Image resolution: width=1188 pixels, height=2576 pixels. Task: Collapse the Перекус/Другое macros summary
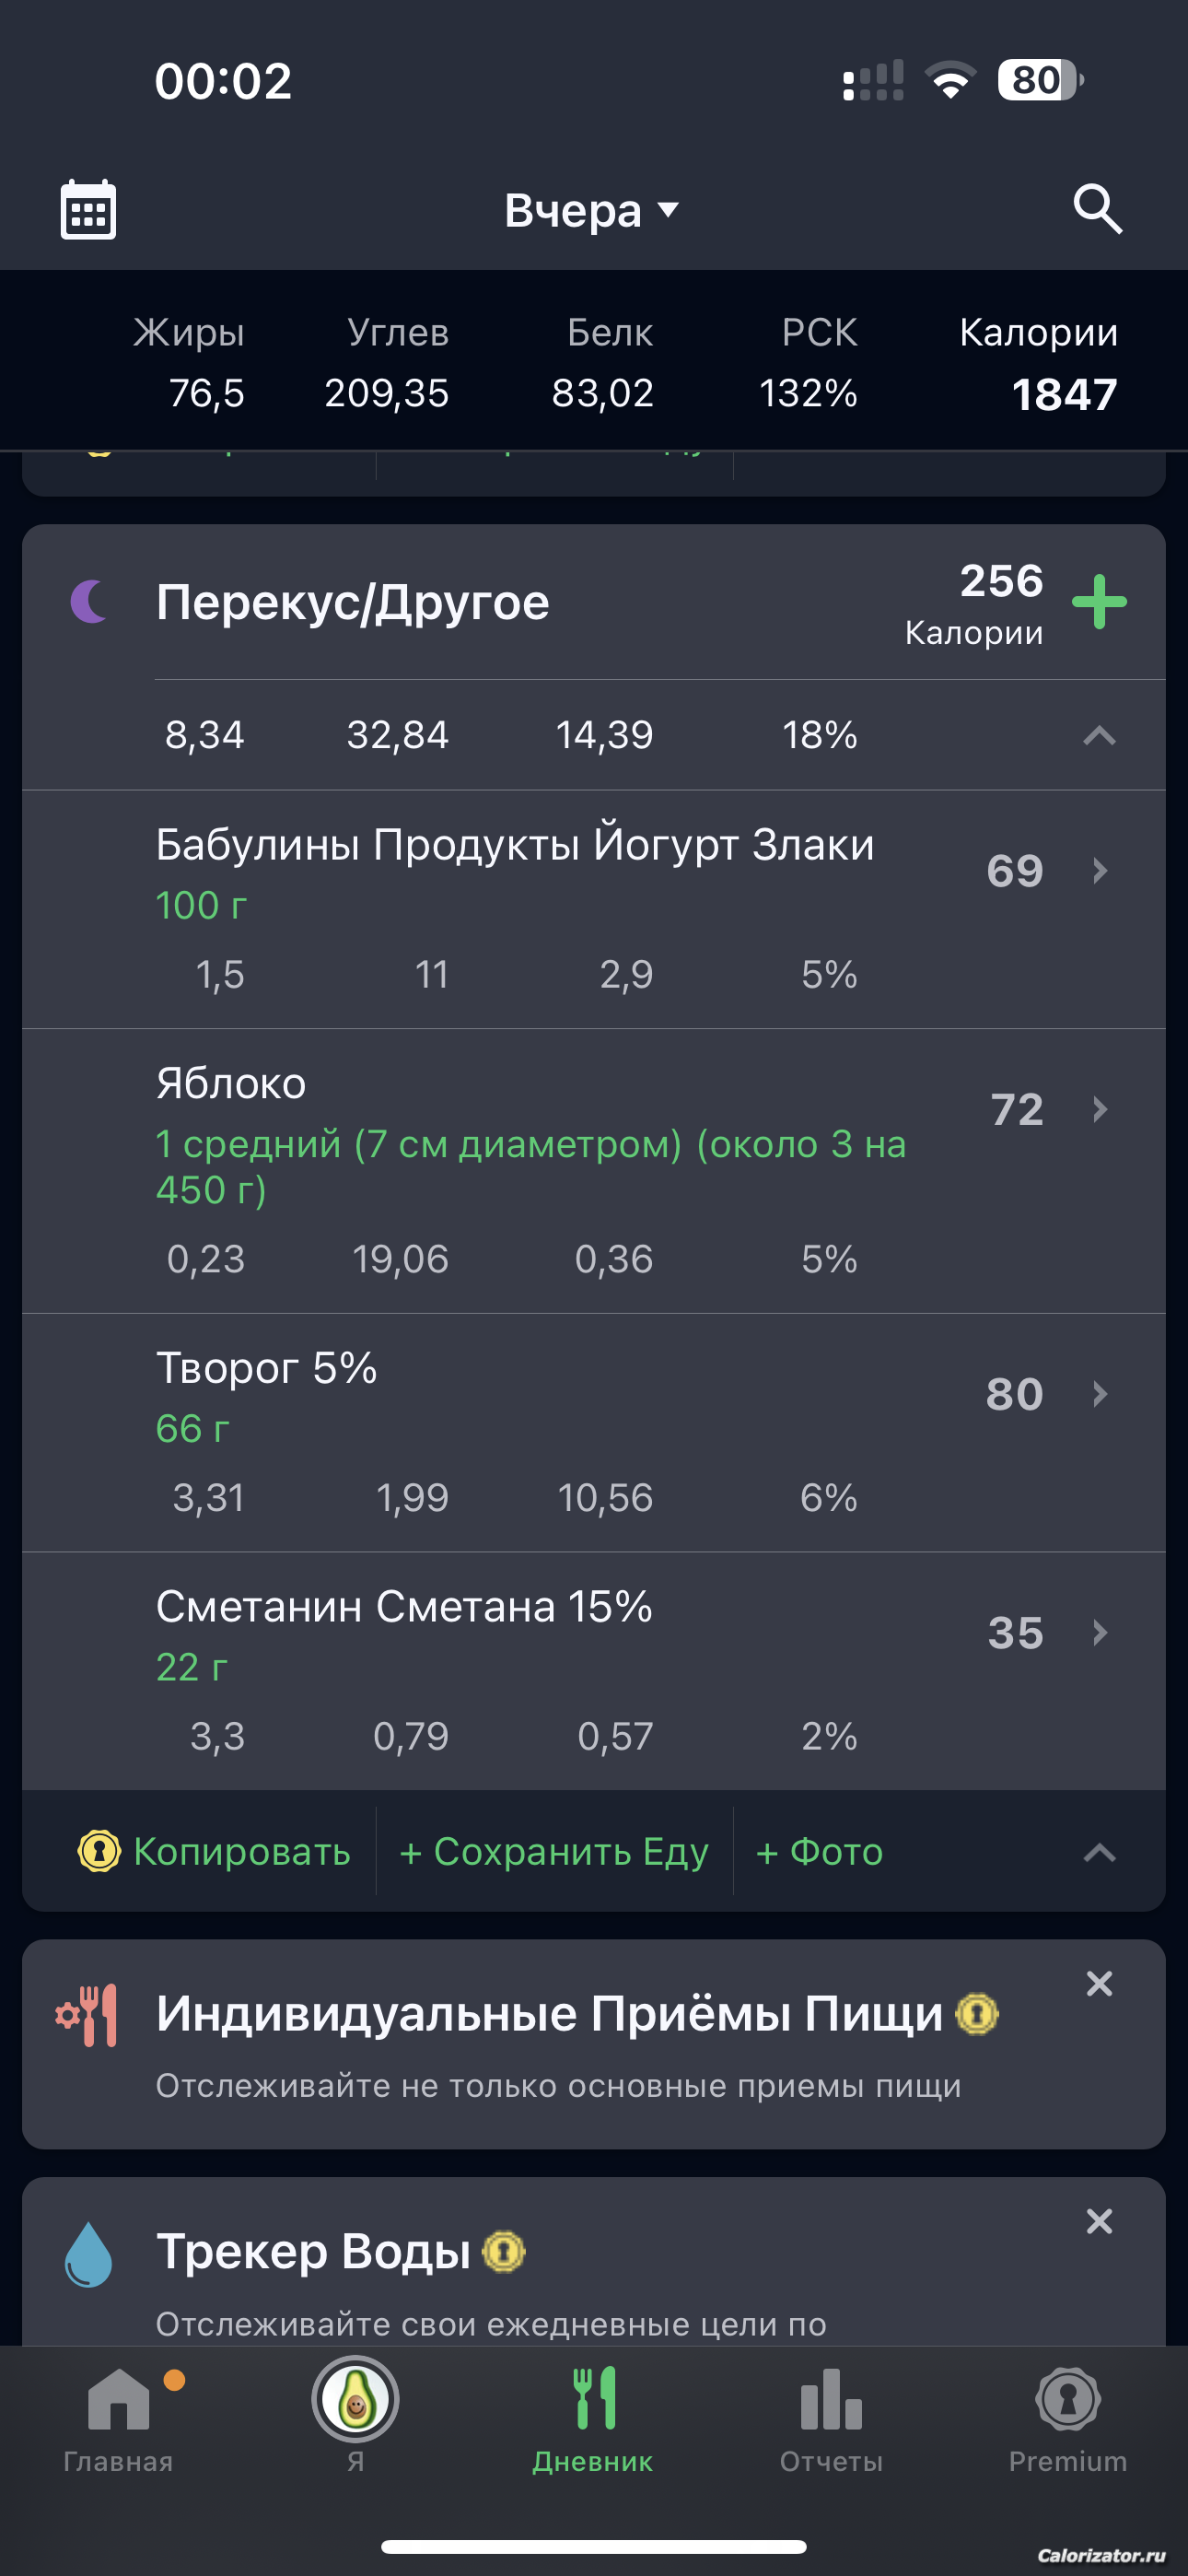[x=1098, y=736]
